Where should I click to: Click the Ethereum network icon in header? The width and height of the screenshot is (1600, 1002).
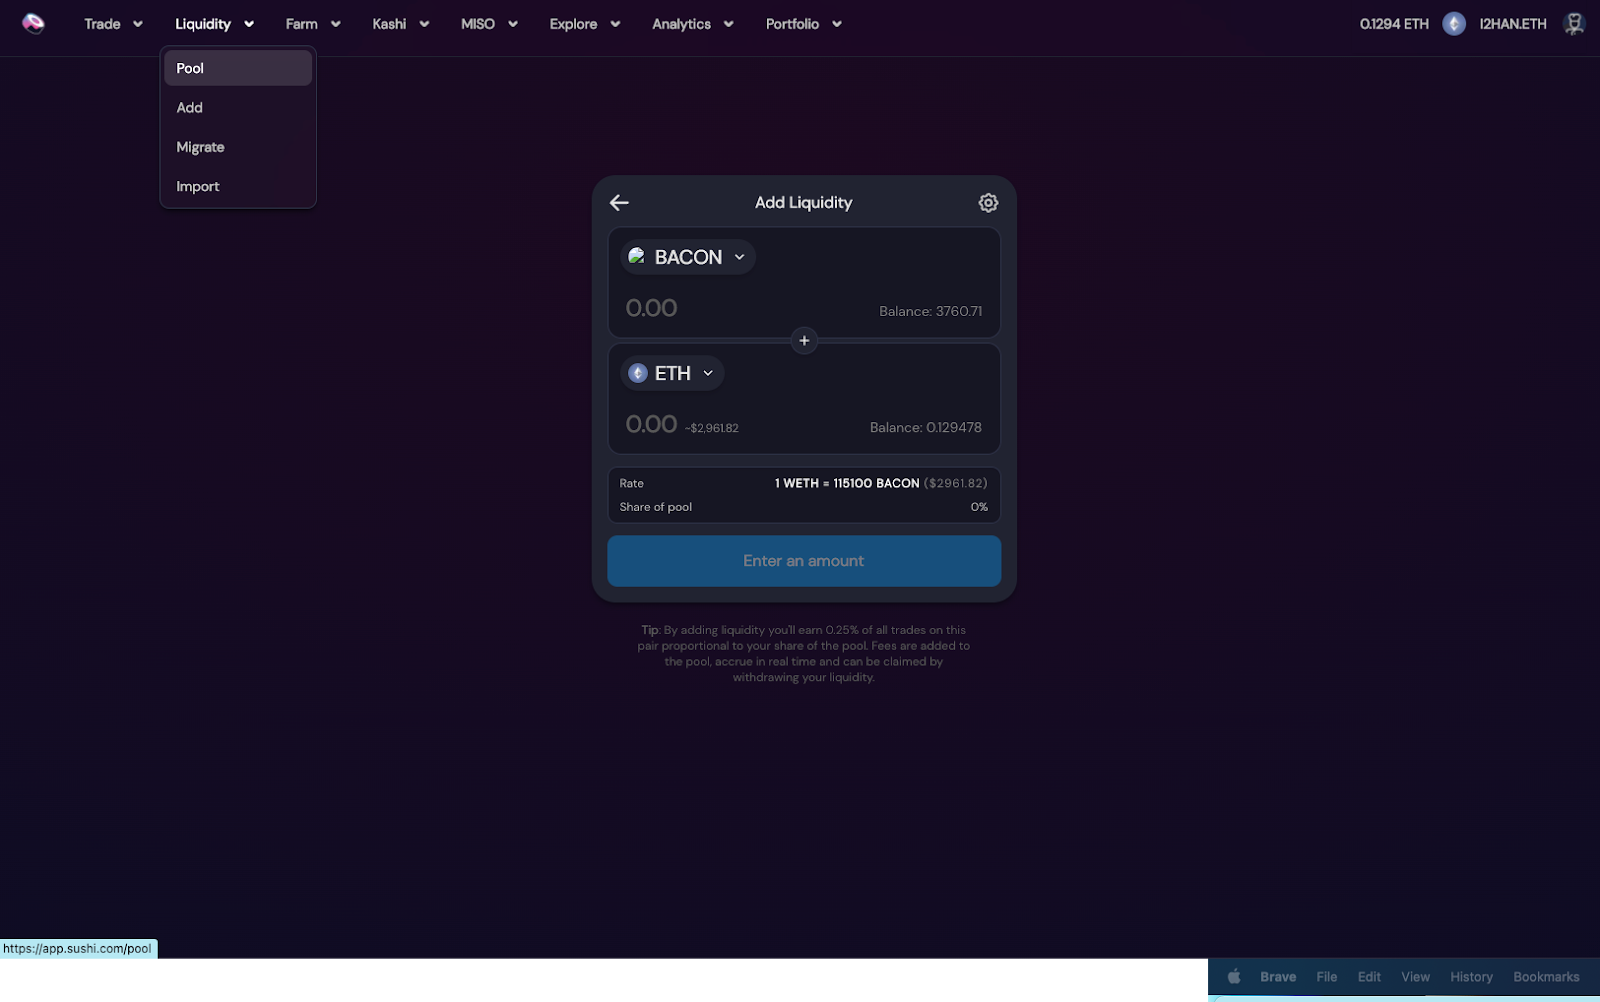tap(1454, 24)
